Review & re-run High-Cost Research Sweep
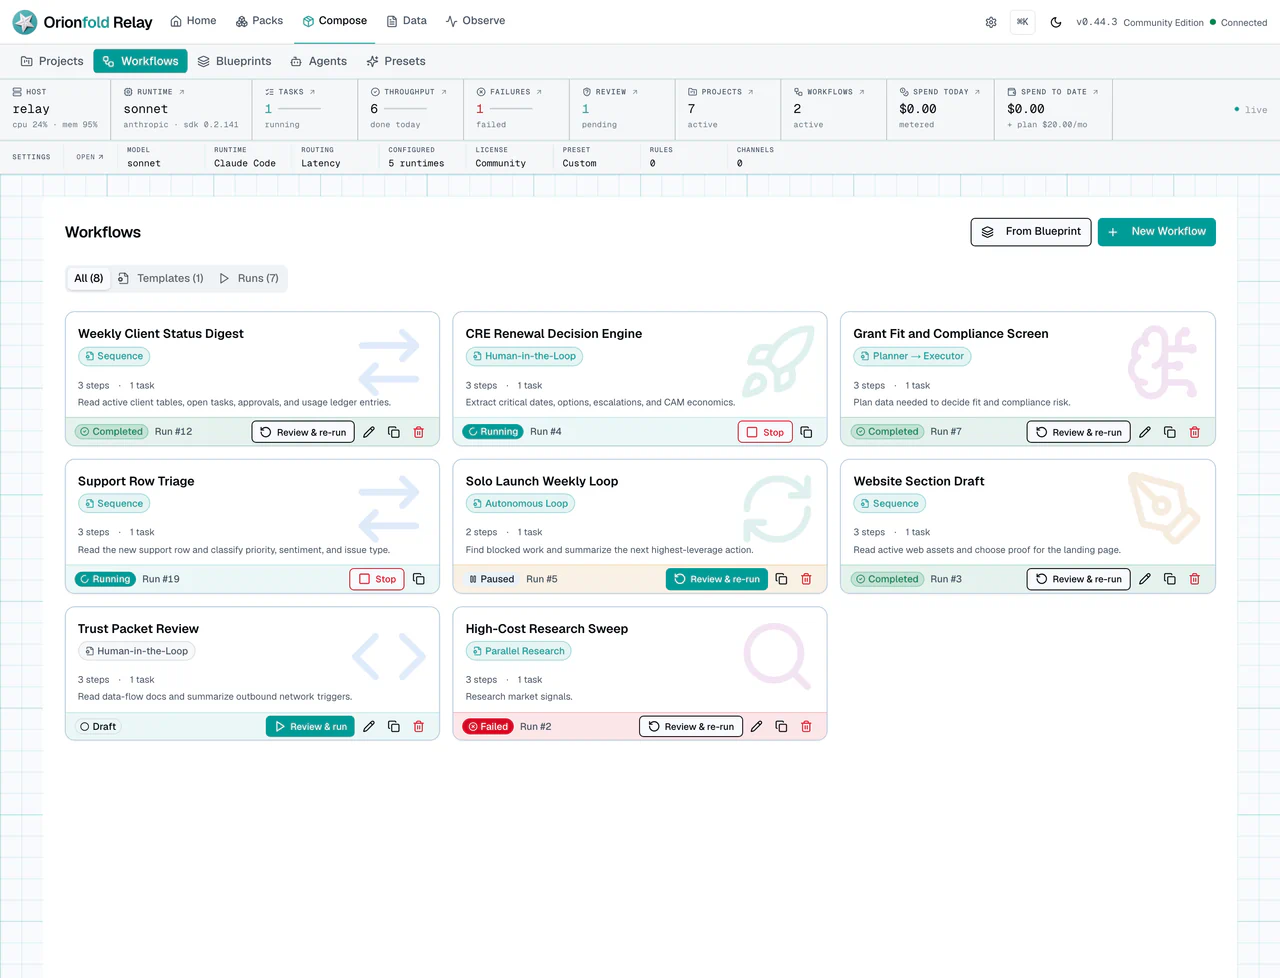The width and height of the screenshot is (1280, 978). [691, 727]
